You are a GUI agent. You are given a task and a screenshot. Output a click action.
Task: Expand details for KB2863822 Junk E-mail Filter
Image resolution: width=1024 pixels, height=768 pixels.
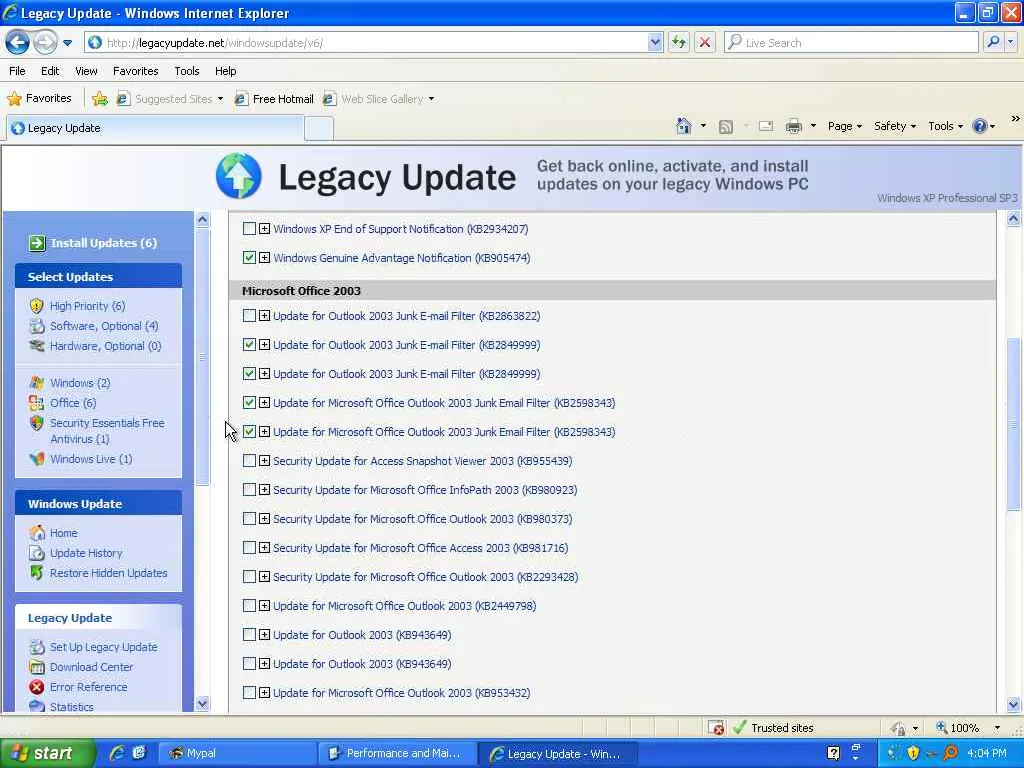tap(264, 315)
